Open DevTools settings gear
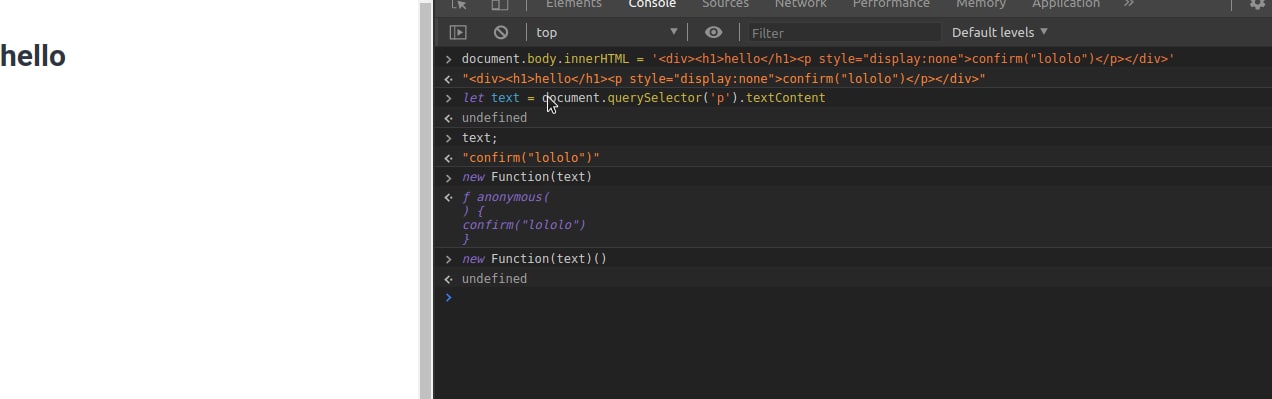Screen dimensions: 1272x399 [1257, 4]
